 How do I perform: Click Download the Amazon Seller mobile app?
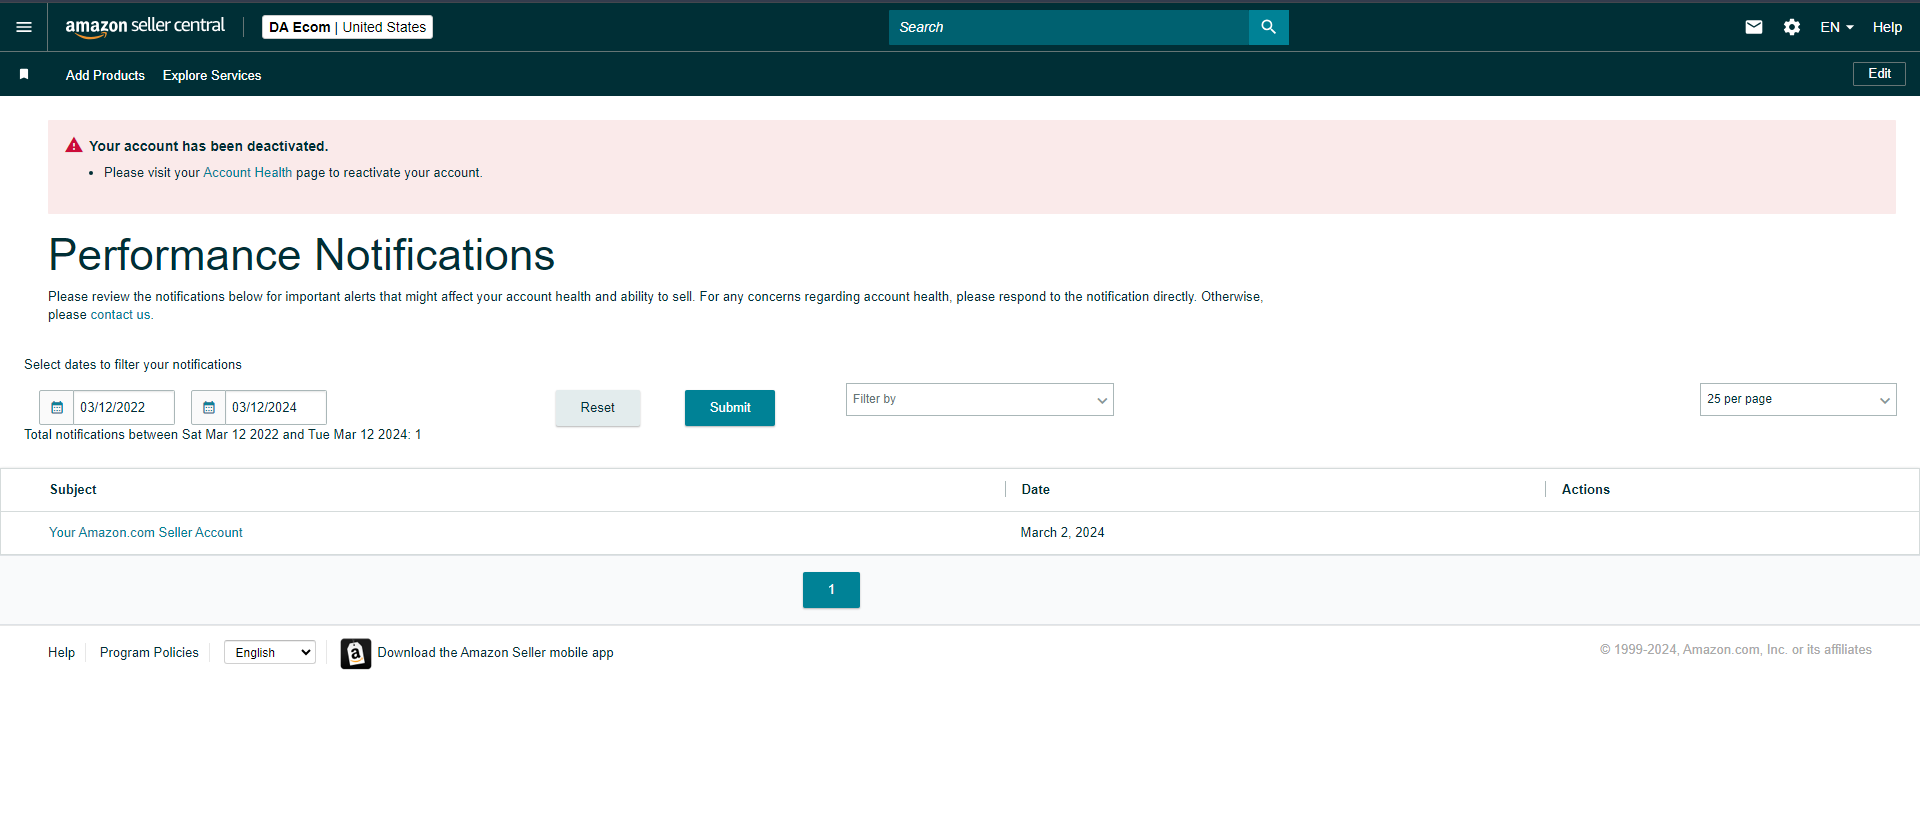495,653
